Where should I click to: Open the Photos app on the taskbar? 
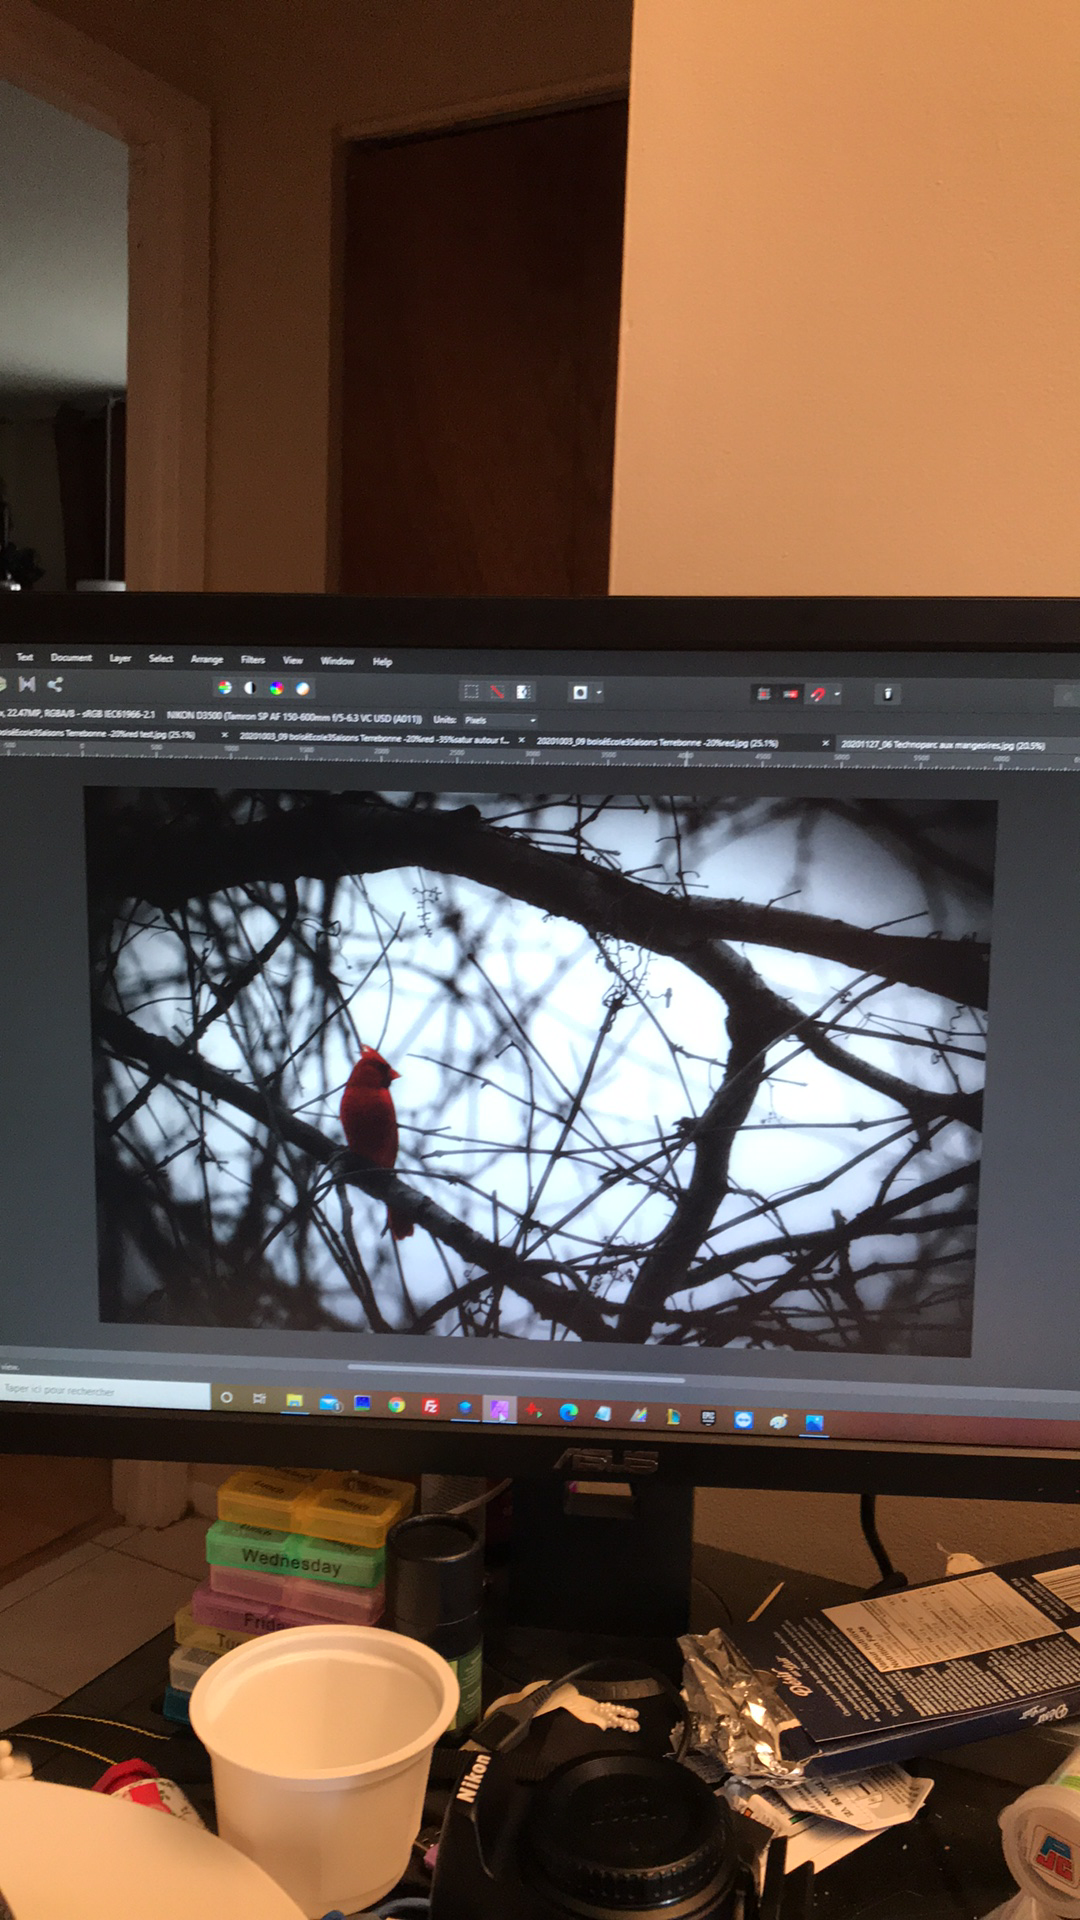coord(814,1422)
